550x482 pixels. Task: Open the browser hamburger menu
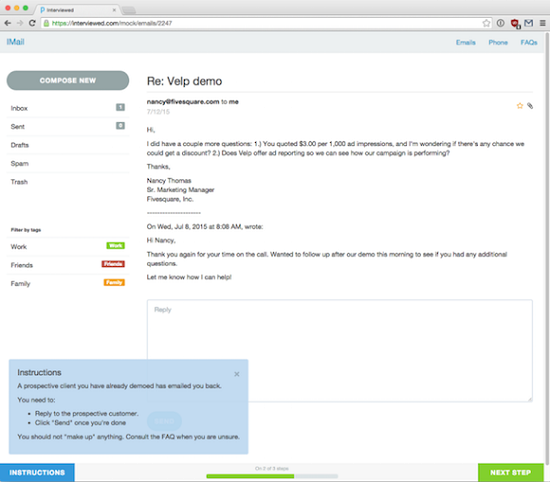coord(542,23)
